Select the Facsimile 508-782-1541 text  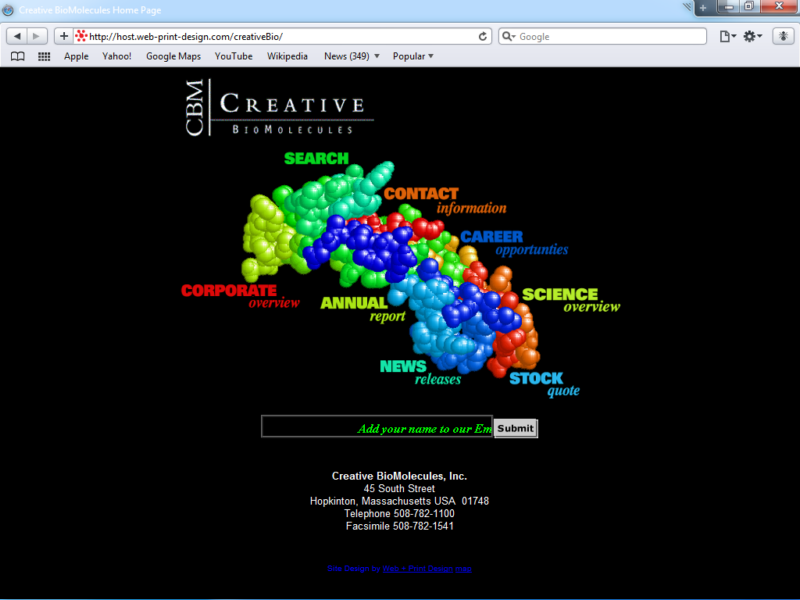pos(399,526)
